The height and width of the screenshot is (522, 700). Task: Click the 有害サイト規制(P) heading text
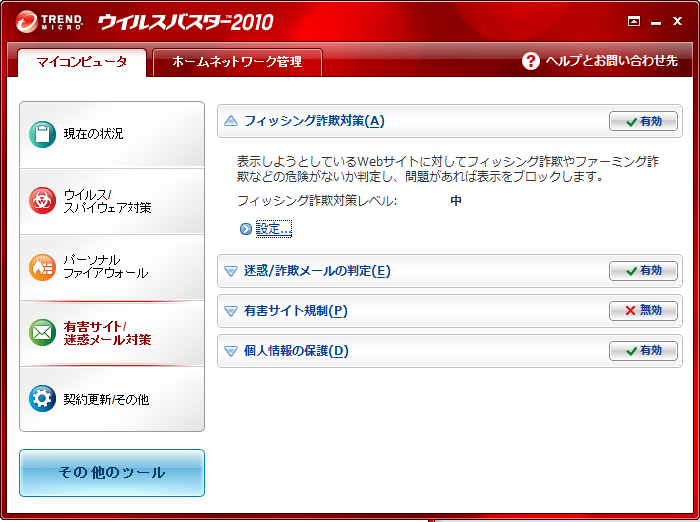(x=296, y=311)
